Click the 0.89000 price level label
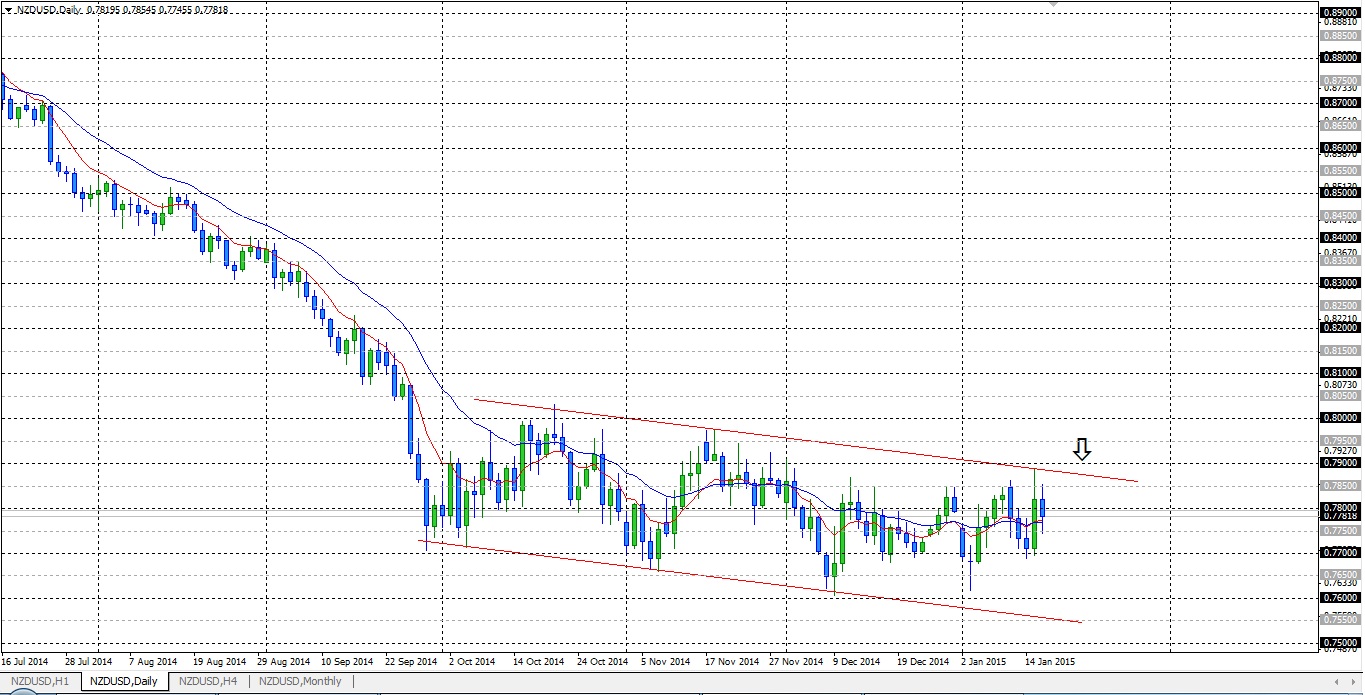This screenshot has height=695, width=1365. (1340, 12)
